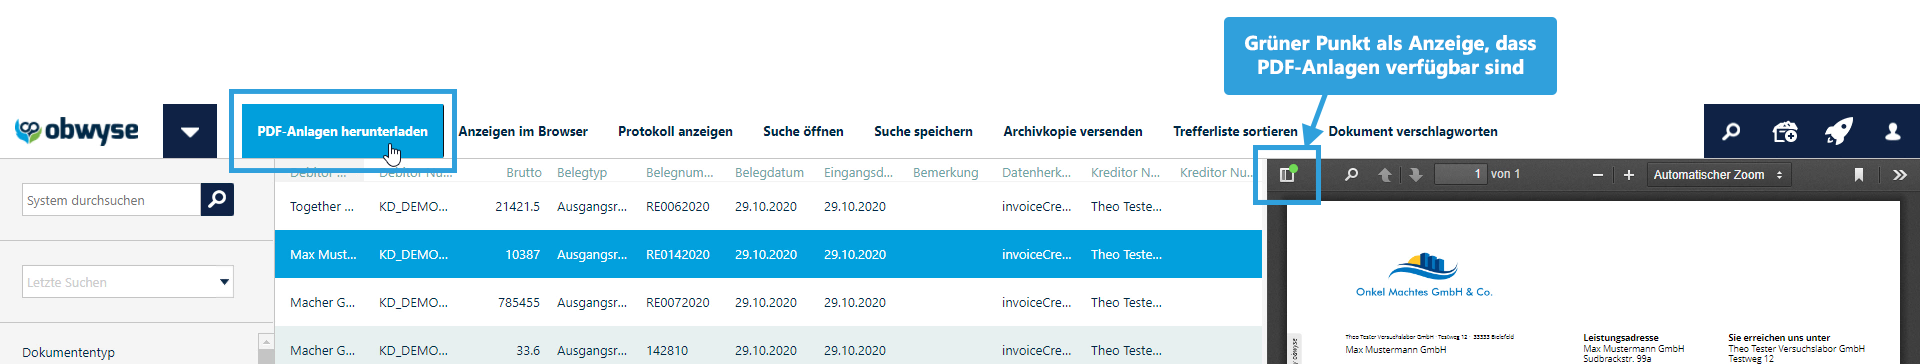Expand more PDF tools with double chevron
This screenshot has width=1920, height=364.
click(x=1900, y=175)
